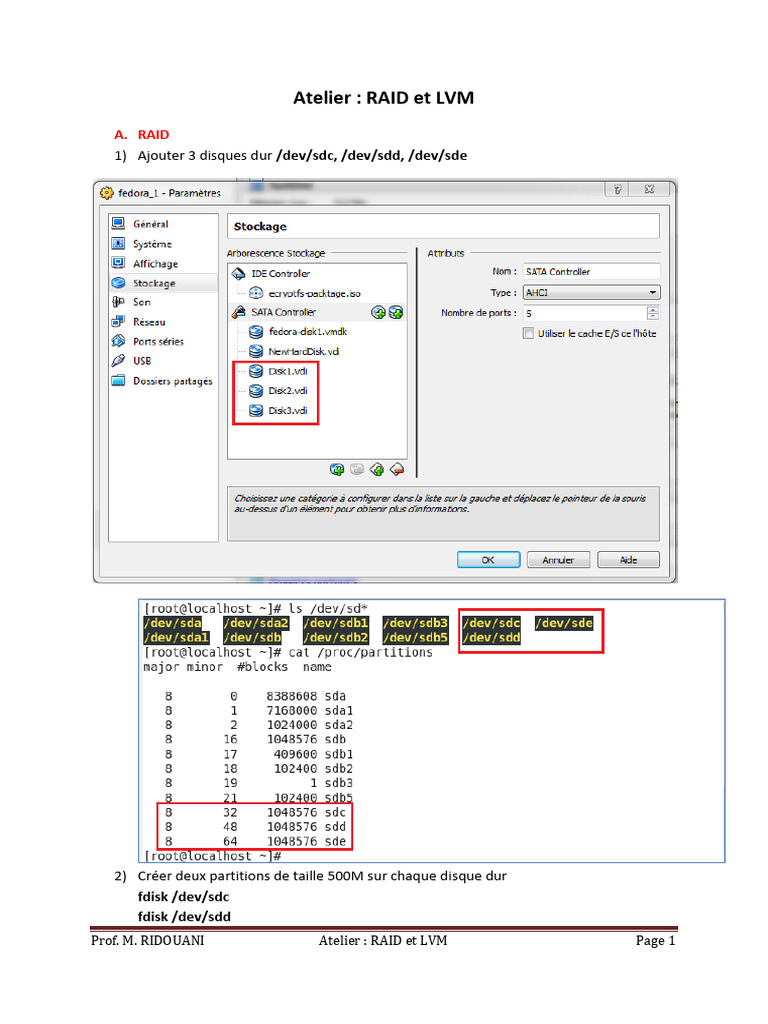Increase the Nombre de ports with up arrow
This screenshot has width=768, height=1024.
653,310
